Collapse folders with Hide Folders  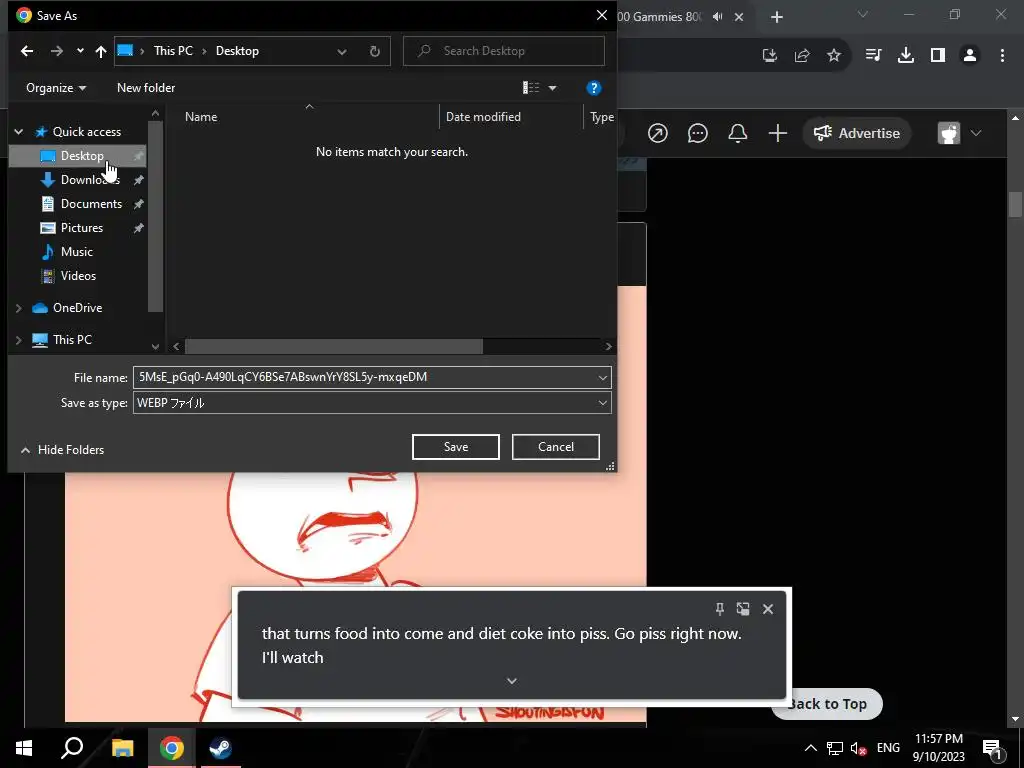coord(62,450)
